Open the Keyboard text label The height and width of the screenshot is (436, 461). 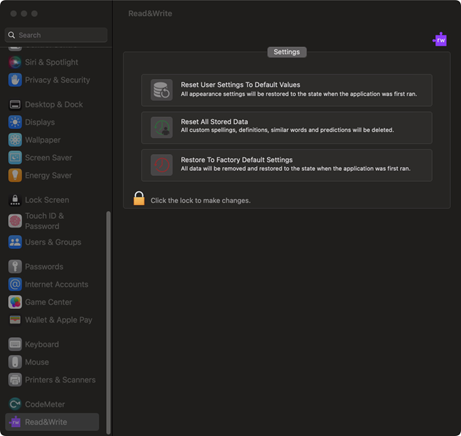[x=42, y=344]
